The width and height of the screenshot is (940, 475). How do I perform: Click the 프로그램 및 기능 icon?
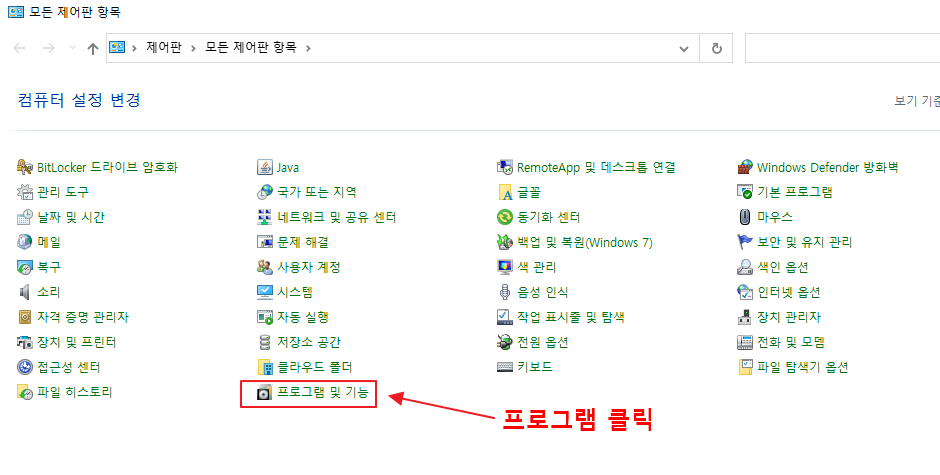264,393
